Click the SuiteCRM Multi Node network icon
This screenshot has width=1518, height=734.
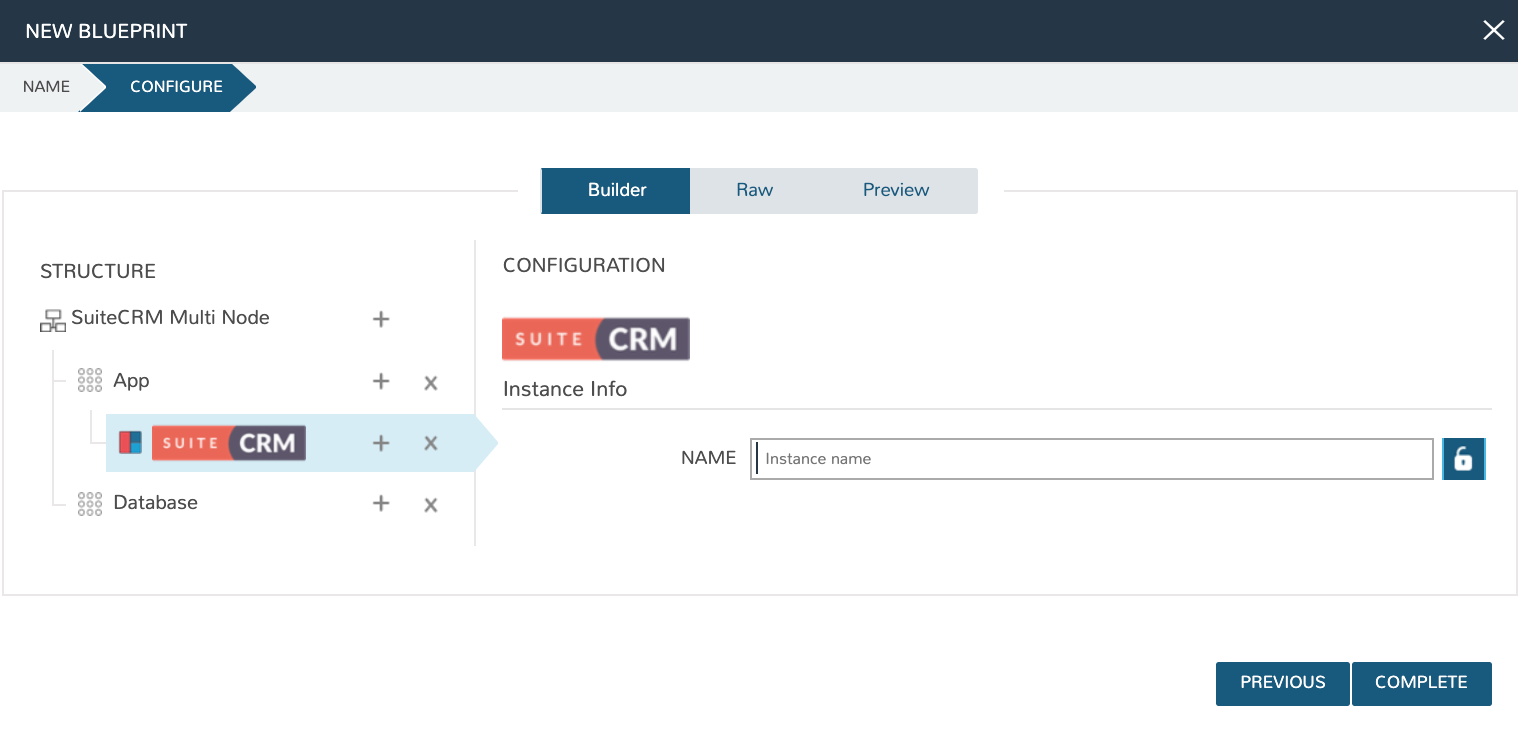tap(52, 320)
